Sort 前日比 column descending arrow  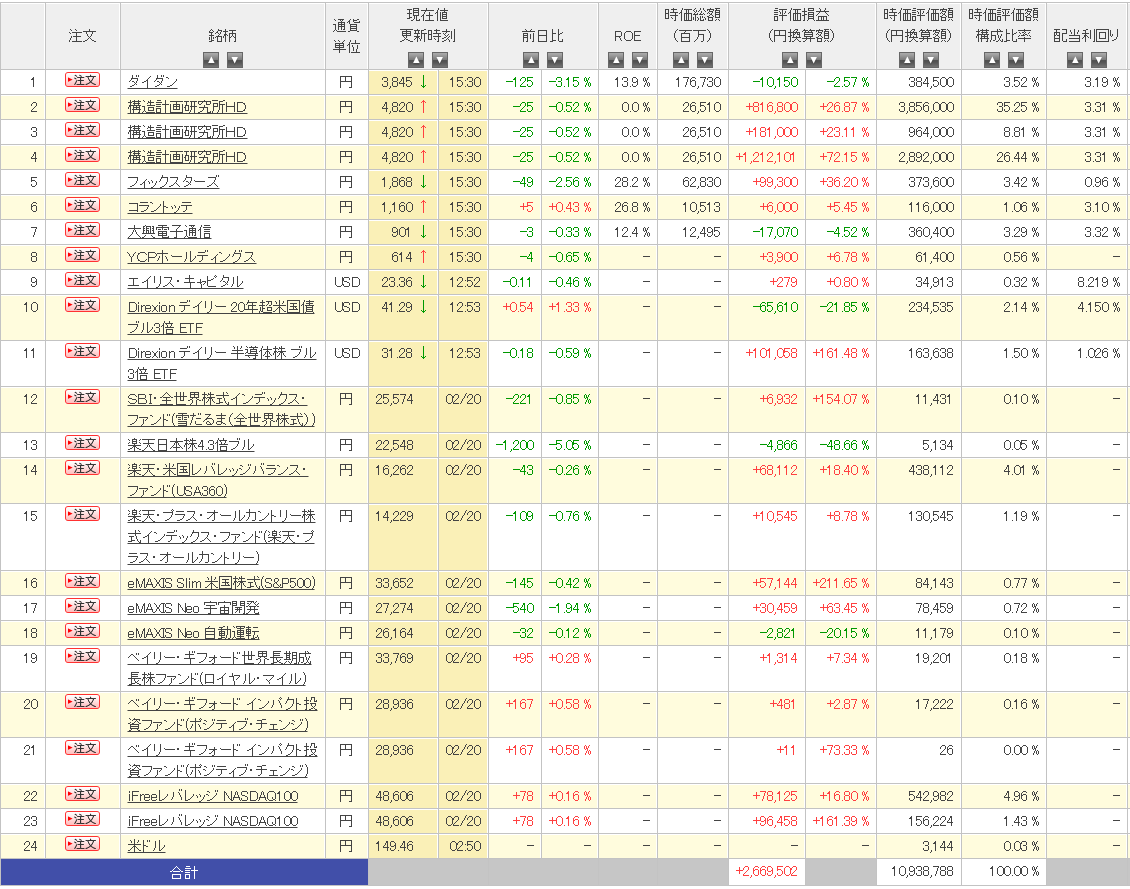(555, 60)
